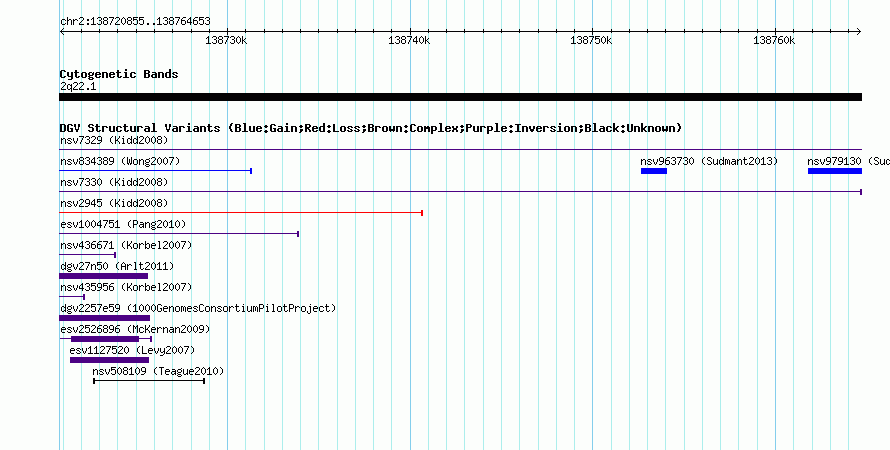Click the thick purple dgv2257e59 bar
Image resolution: width=890 pixels, height=450 pixels.
point(104,318)
